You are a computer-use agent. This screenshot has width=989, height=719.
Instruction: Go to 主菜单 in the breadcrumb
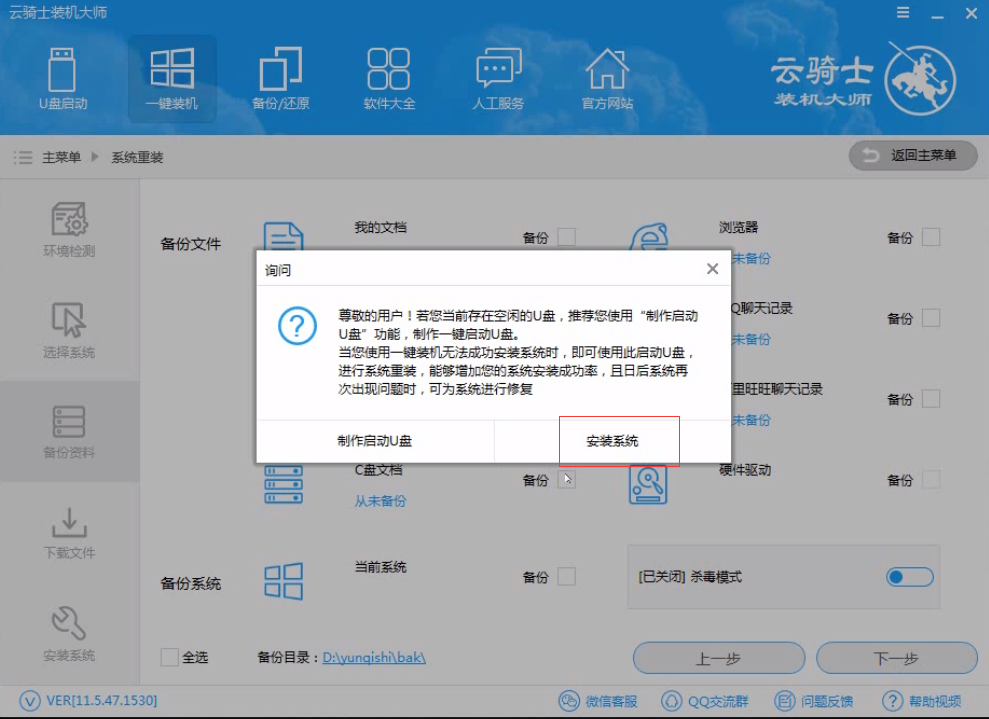(x=59, y=156)
